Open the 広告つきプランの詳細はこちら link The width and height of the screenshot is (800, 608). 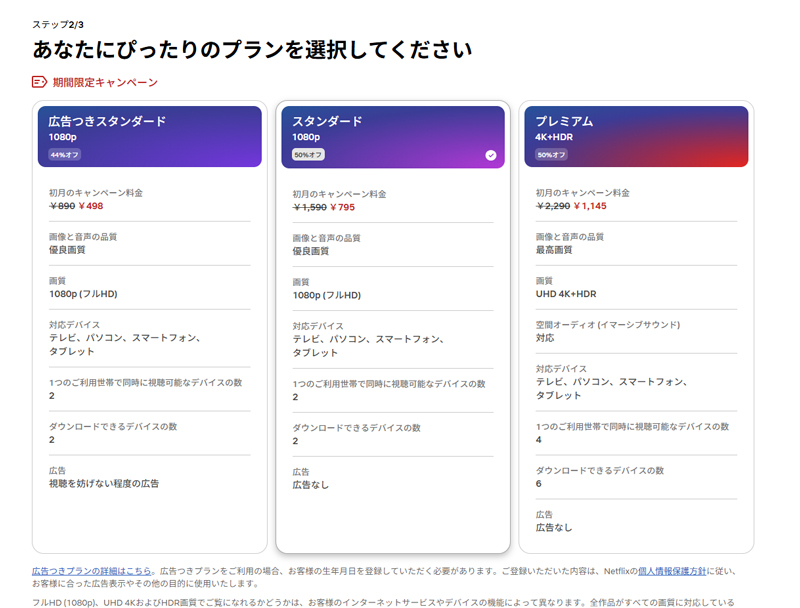92,571
